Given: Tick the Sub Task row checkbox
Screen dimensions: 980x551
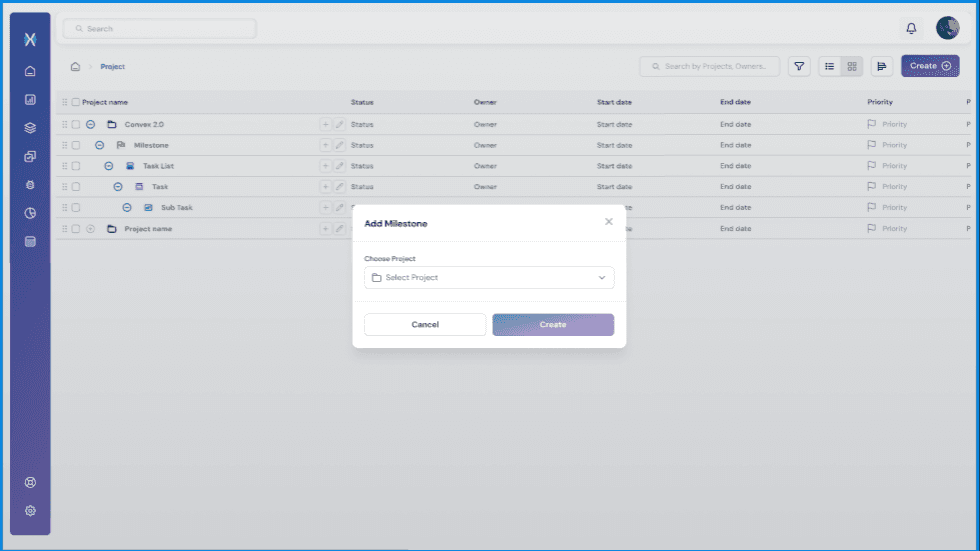Looking at the screenshot, I should pos(76,207).
